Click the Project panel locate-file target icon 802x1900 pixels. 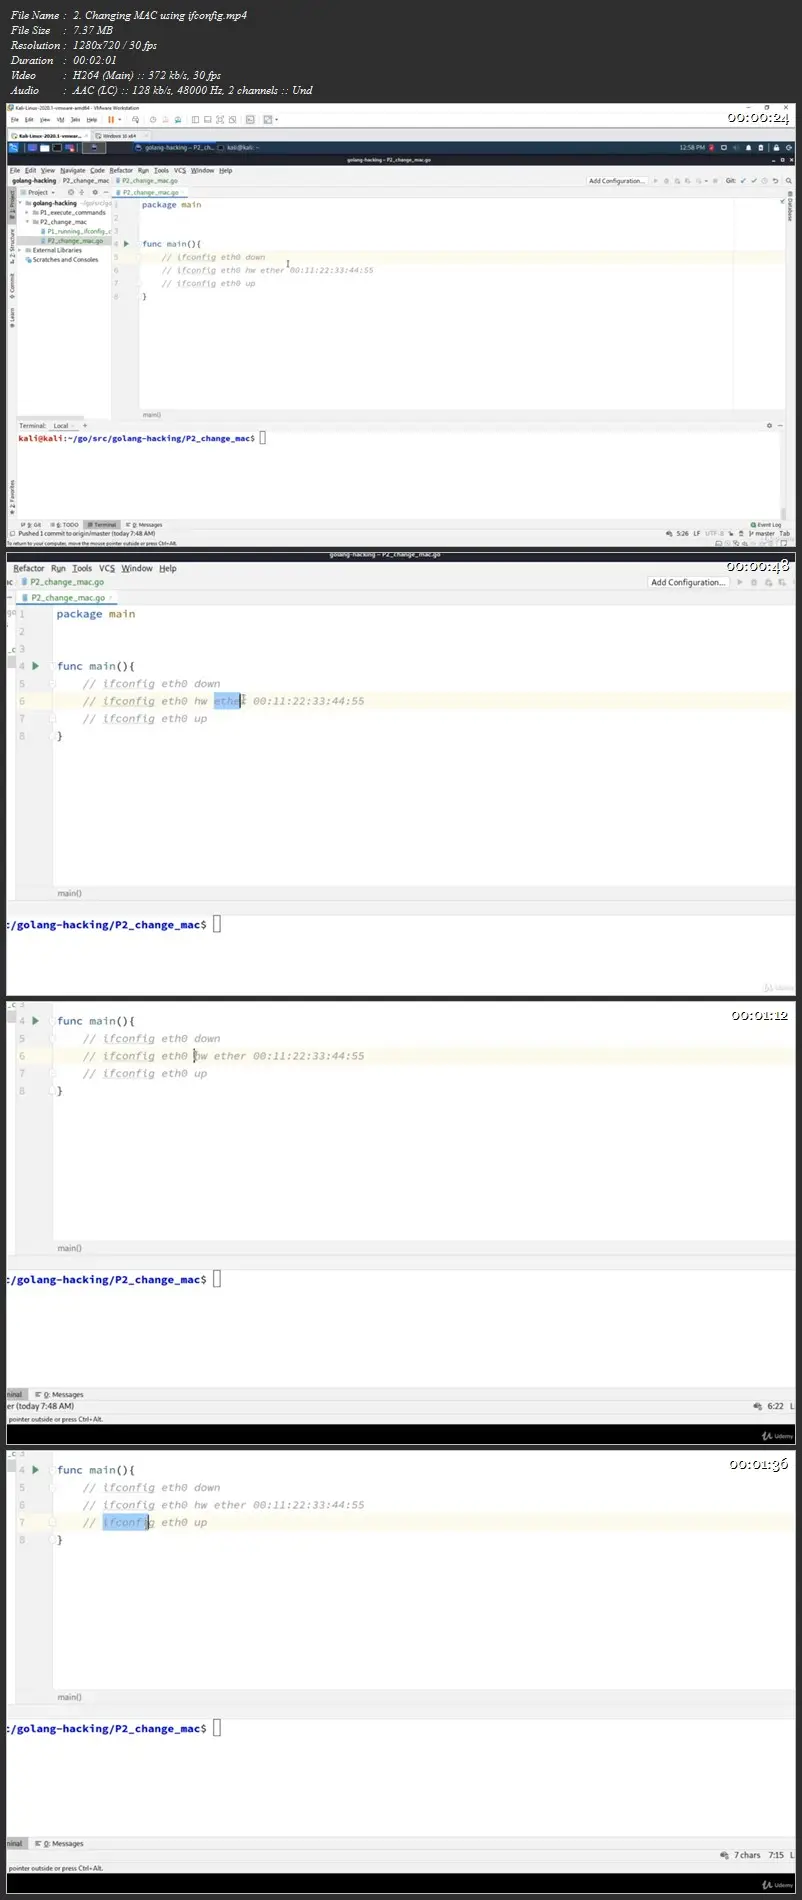71,192
